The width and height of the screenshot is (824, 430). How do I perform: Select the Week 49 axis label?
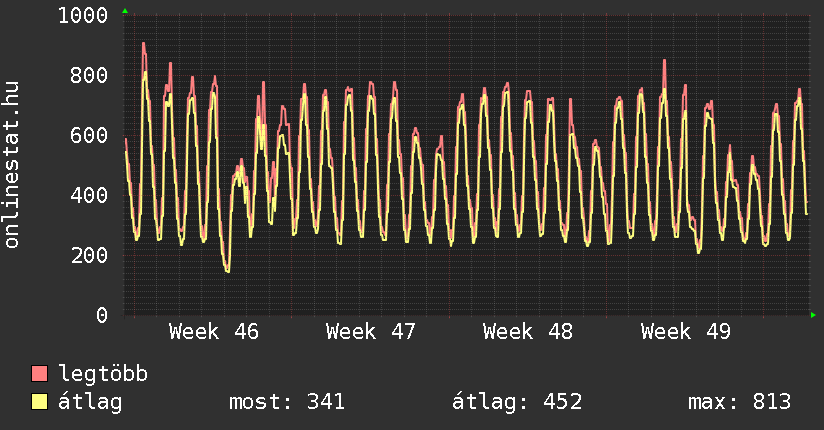[x=686, y=332]
